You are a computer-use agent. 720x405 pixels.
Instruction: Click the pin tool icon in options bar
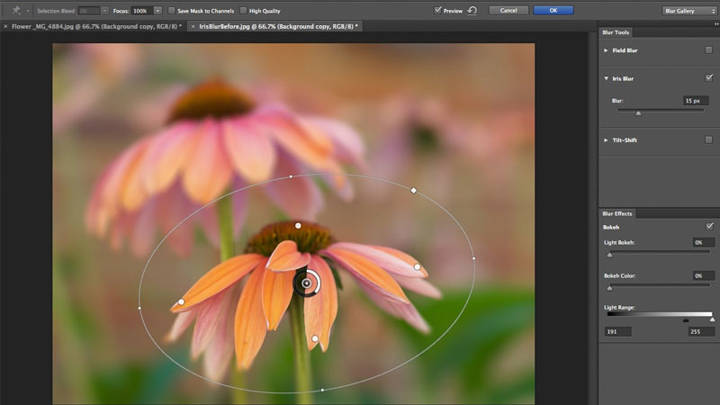17,11
